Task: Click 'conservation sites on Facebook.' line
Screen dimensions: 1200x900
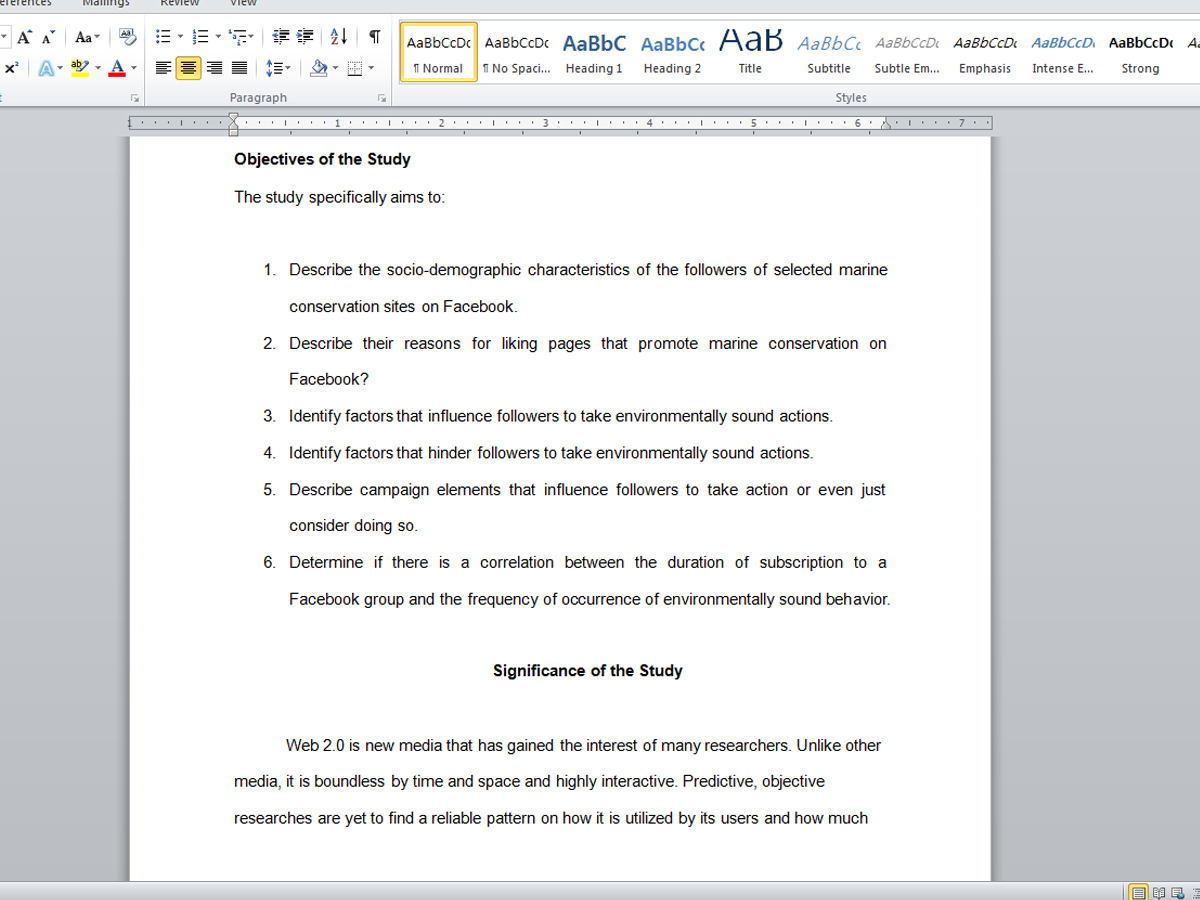Action: click(x=403, y=307)
